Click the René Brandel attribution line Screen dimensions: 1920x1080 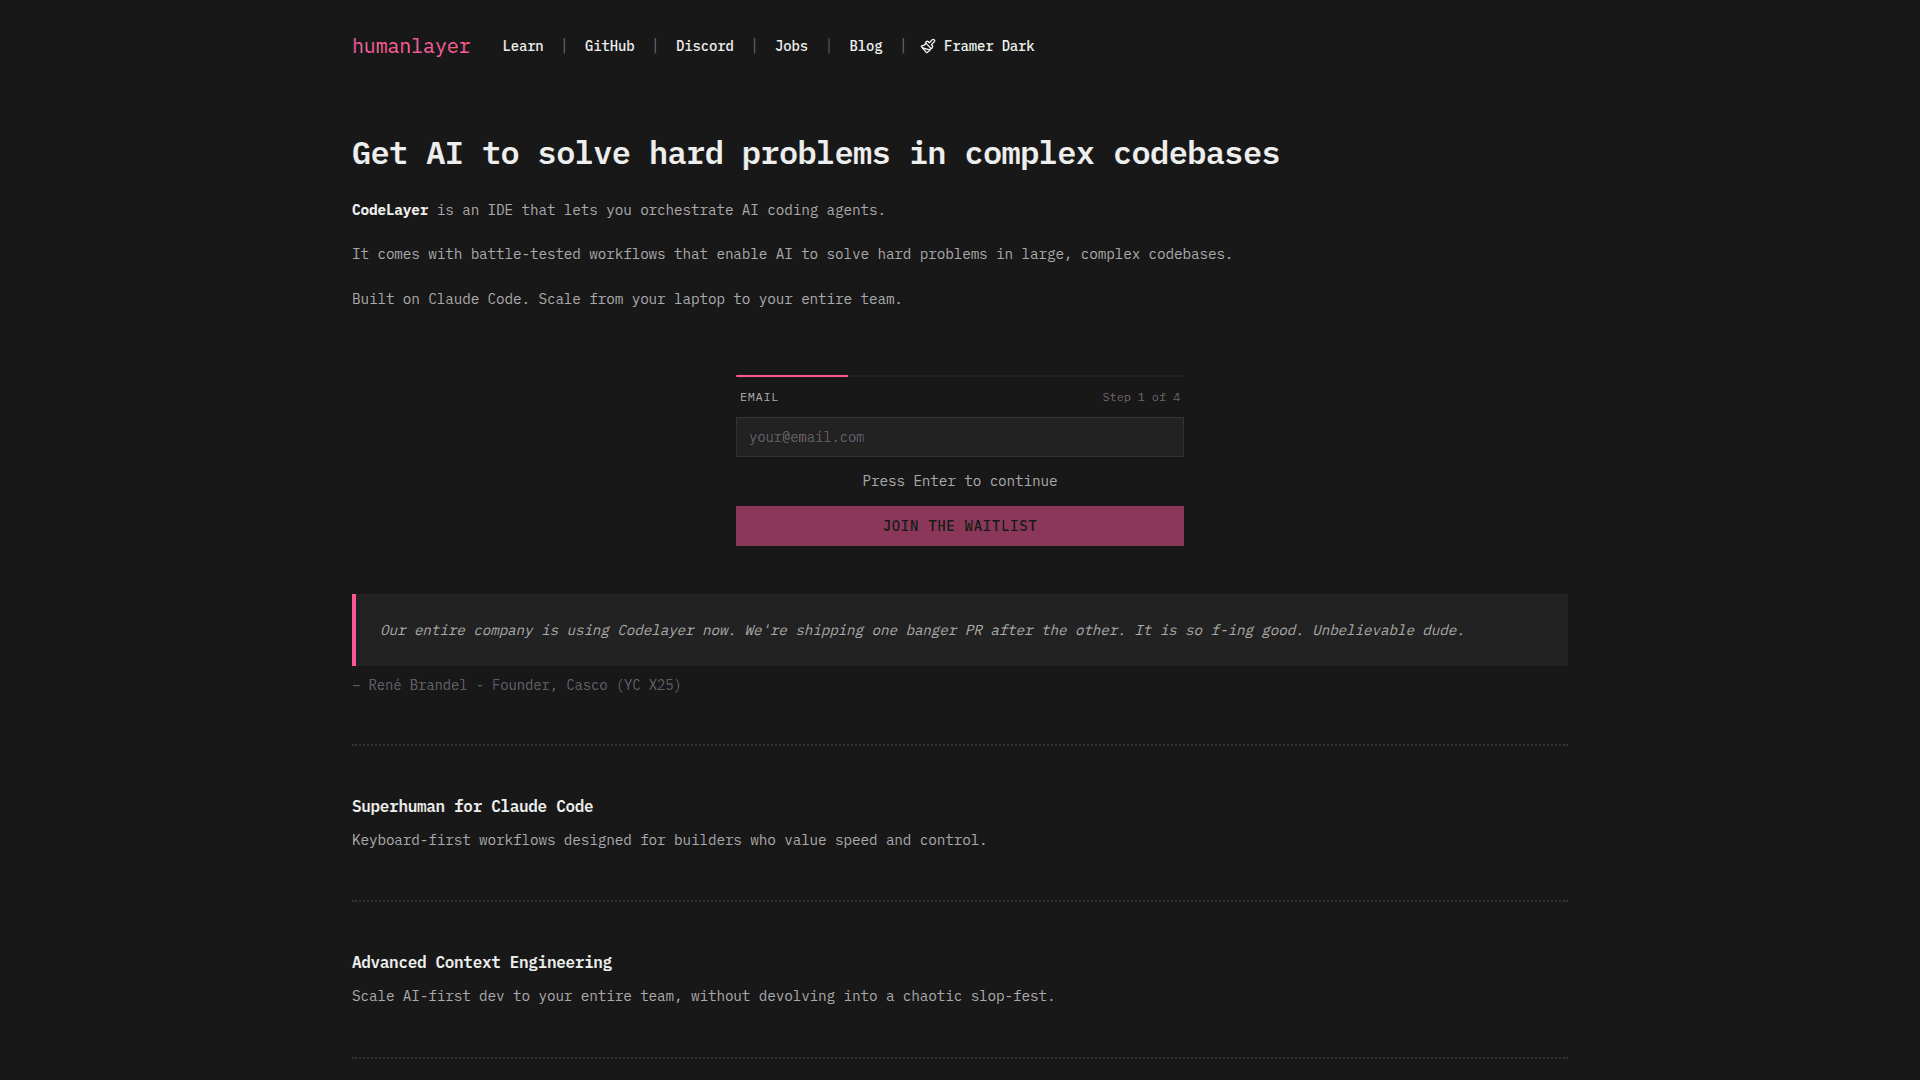516,685
